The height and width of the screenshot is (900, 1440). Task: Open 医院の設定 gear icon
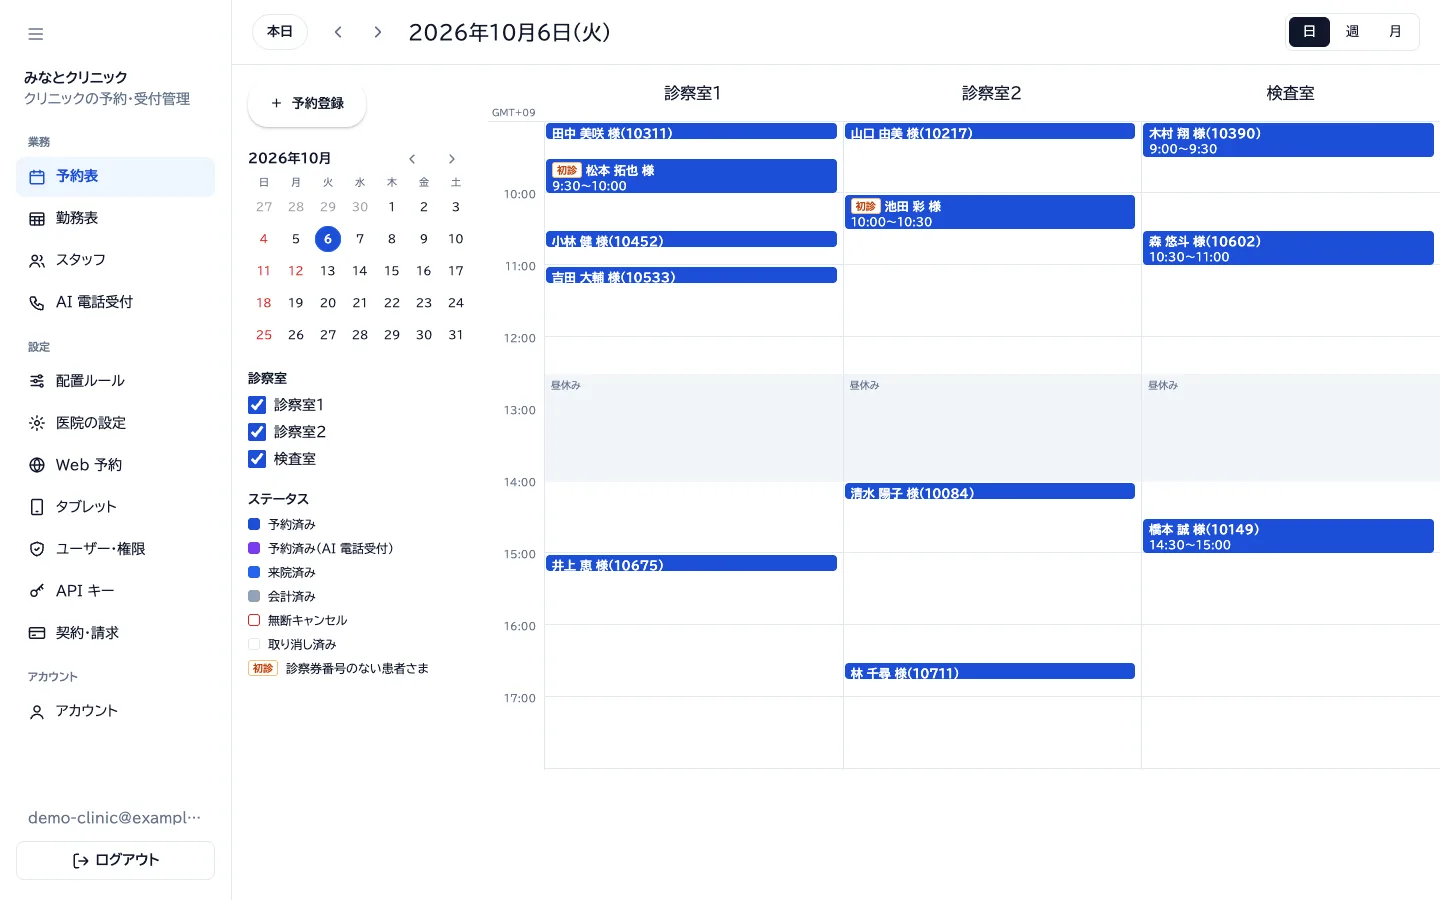pyautogui.click(x=37, y=423)
